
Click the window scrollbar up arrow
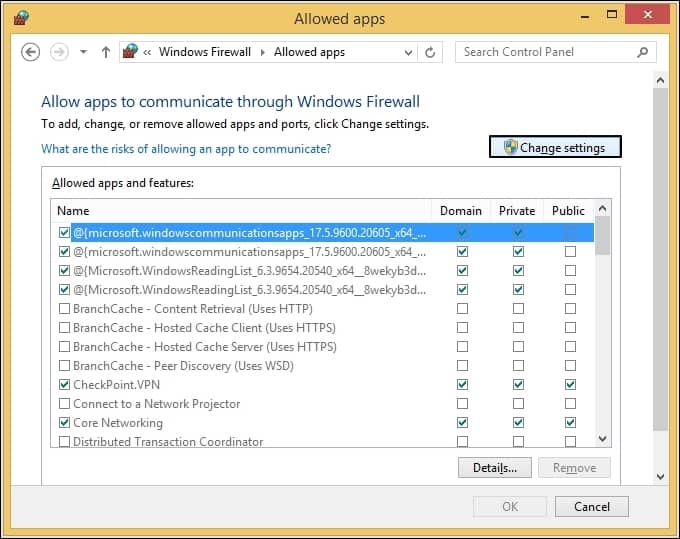pos(660,80)
